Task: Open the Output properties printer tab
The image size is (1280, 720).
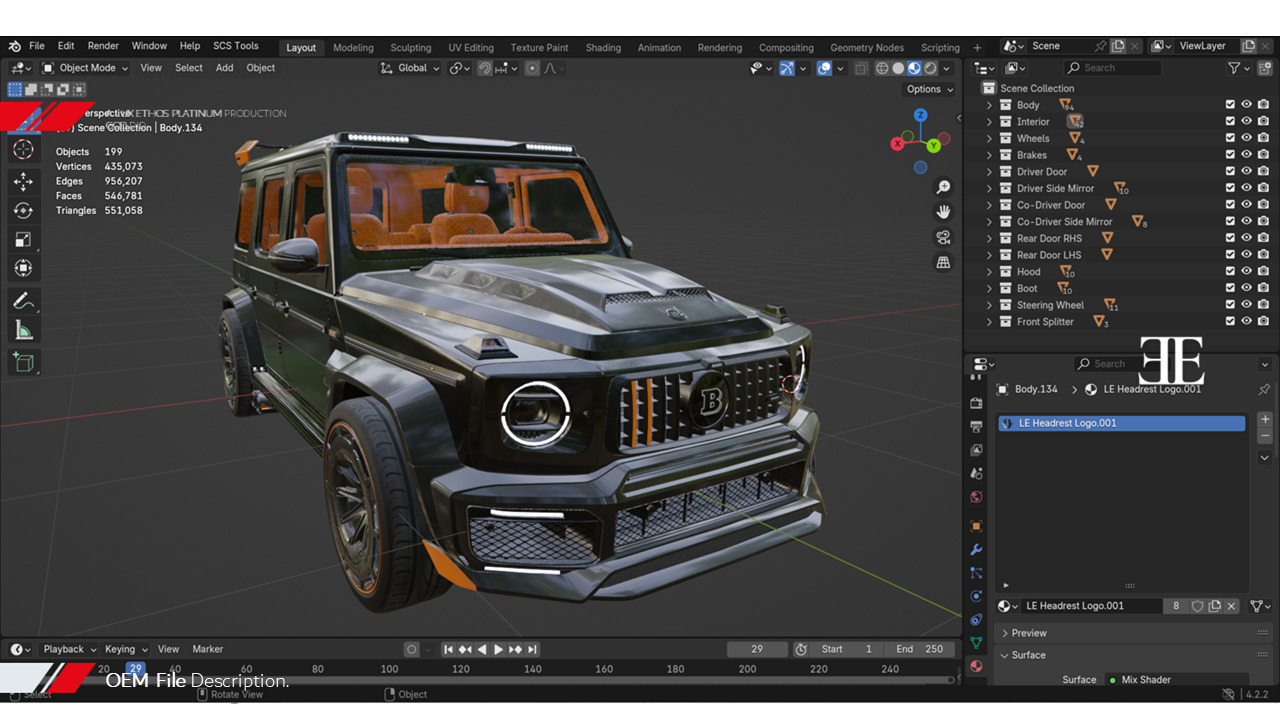Action: (x=976, y=427)
